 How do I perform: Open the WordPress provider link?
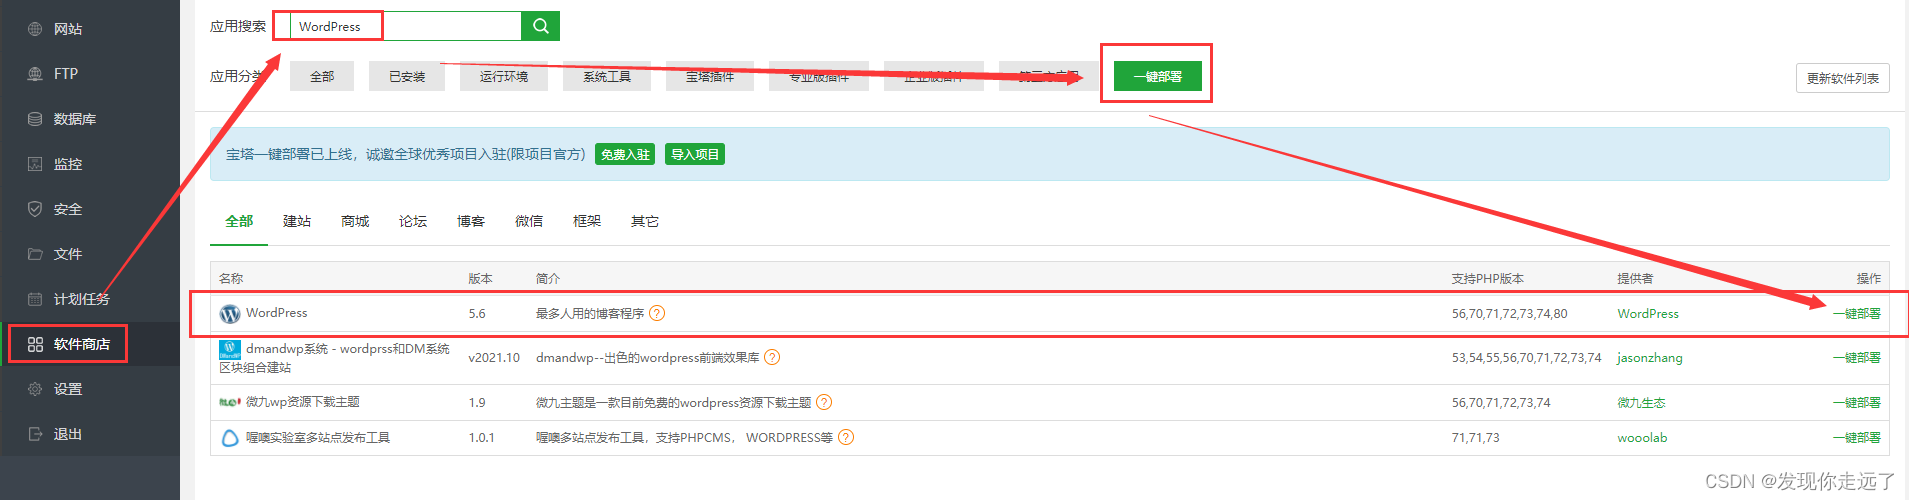(1648, 313)
